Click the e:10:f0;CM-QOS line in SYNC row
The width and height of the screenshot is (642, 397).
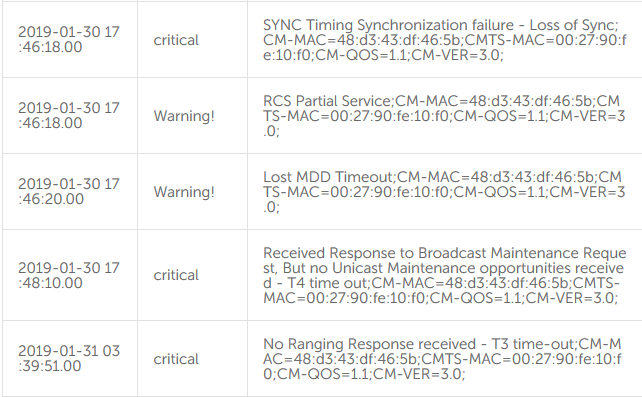383,55
